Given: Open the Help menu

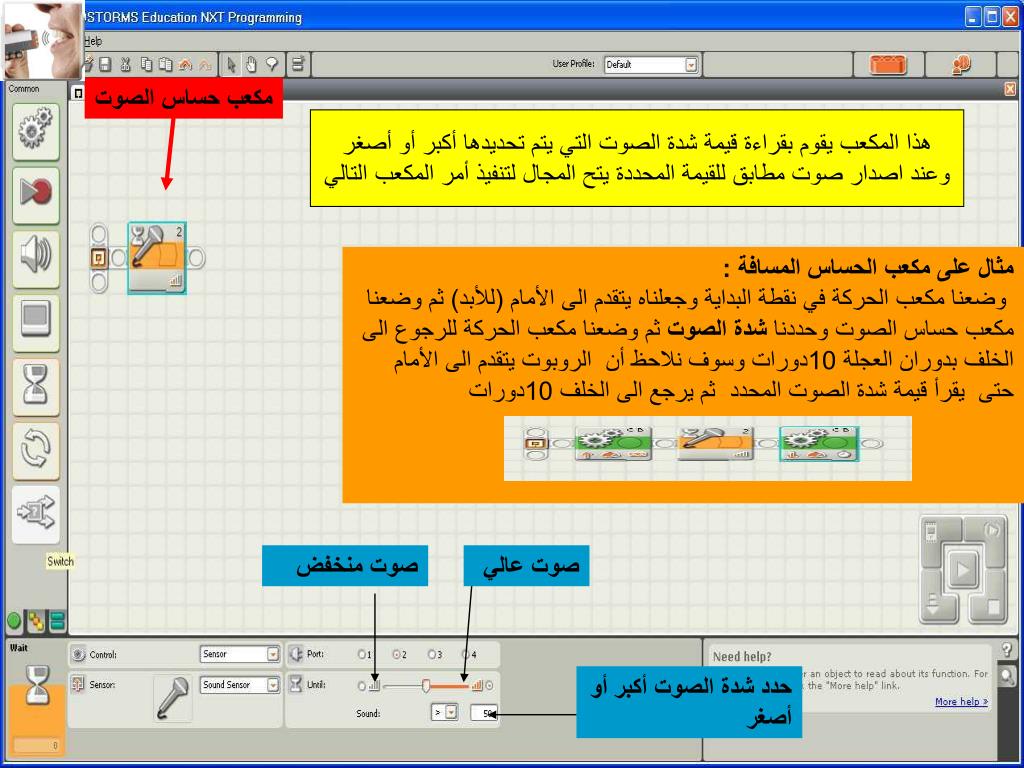Looking at the screenshot, I should click(93, 40).
